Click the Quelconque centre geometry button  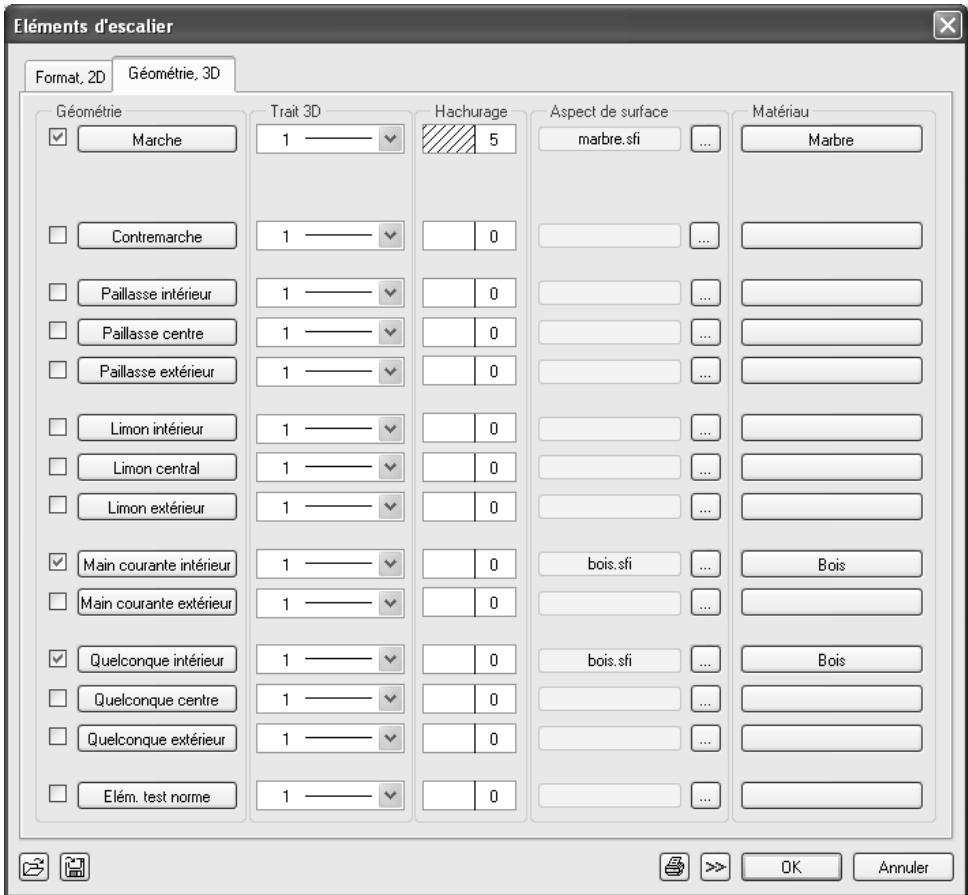click(157, 699)
